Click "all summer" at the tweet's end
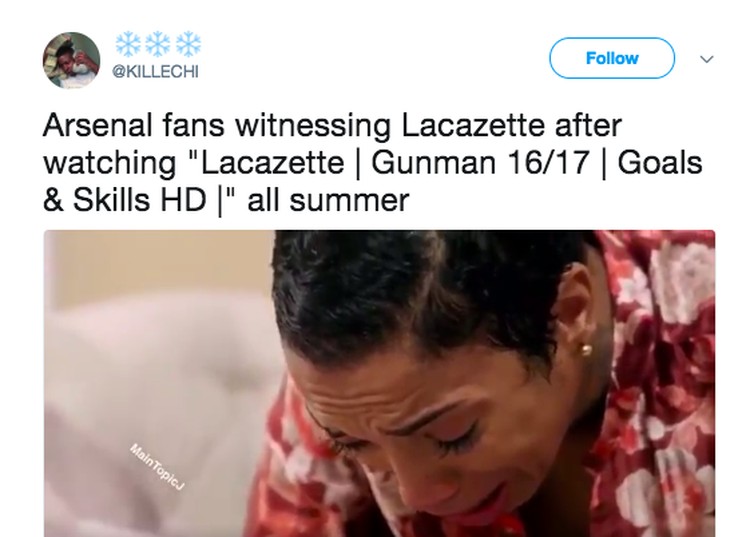Screen dimensions: 750x537 pyautogui.click(x=328, y=201)
